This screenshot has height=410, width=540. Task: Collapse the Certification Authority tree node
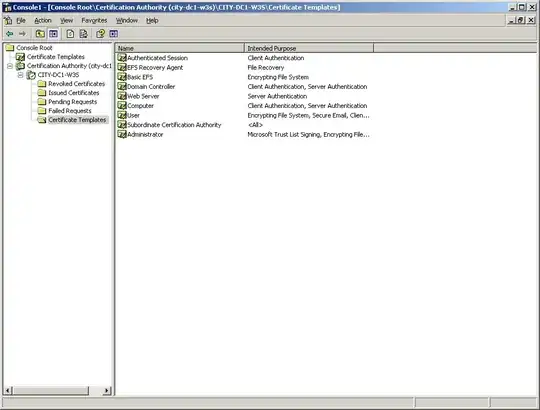pos(10,66)
